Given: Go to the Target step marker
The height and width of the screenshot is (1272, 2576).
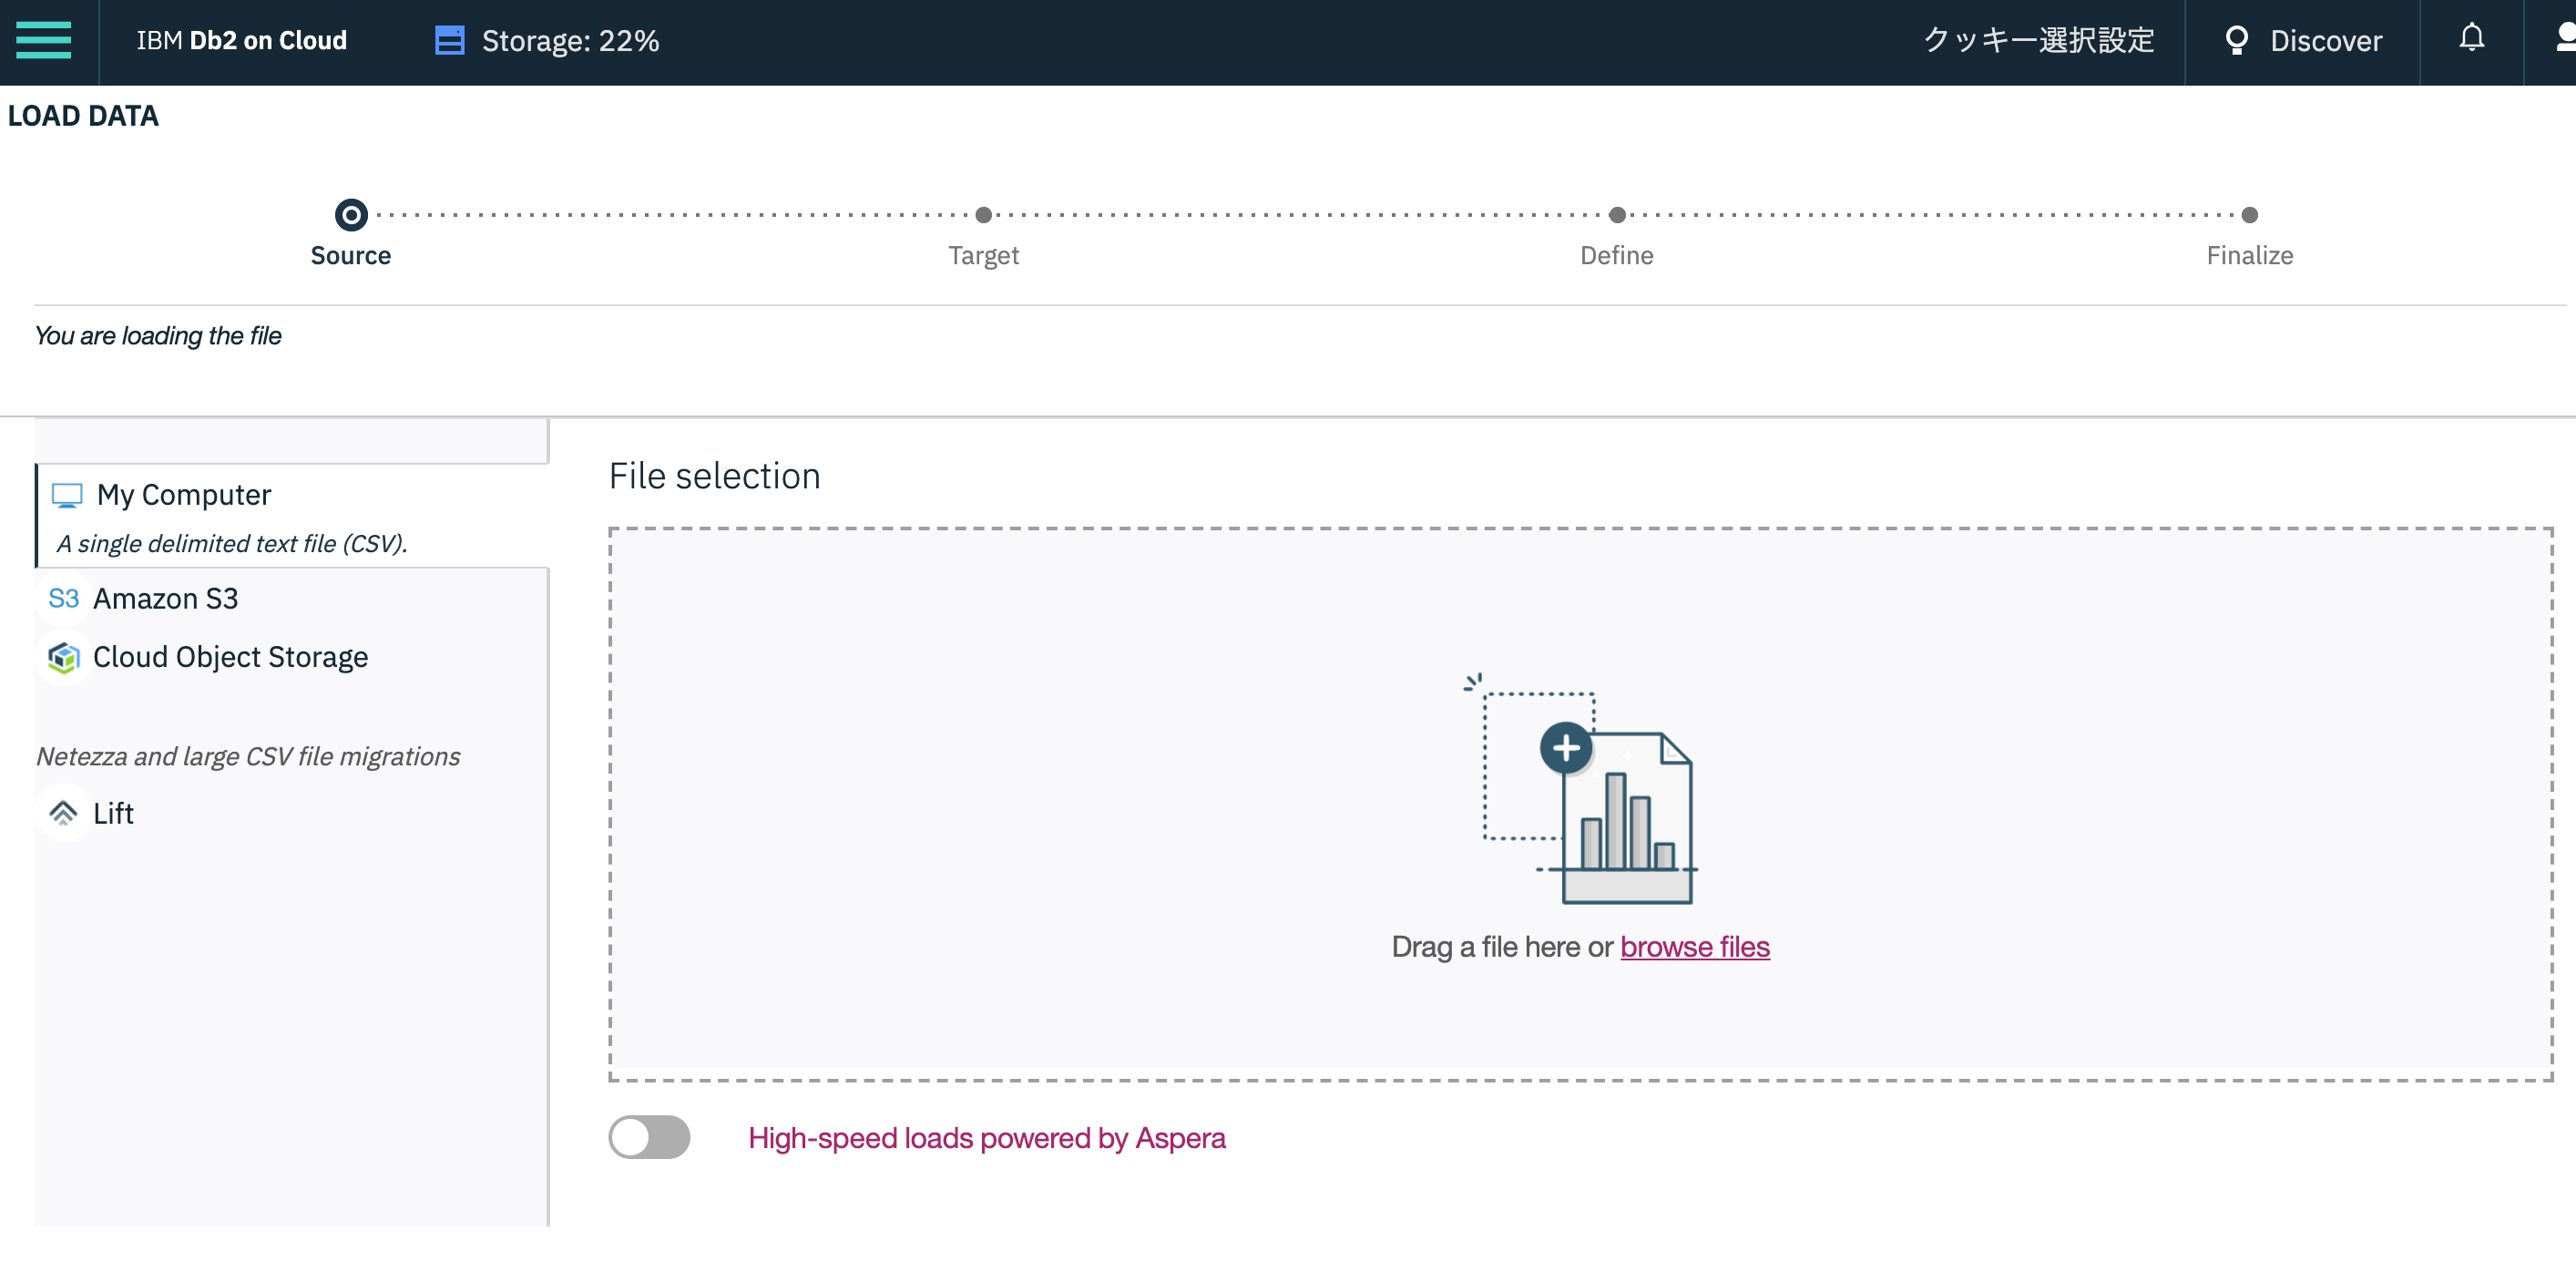Looking at the screenshot, I should (x=983, y=215).
